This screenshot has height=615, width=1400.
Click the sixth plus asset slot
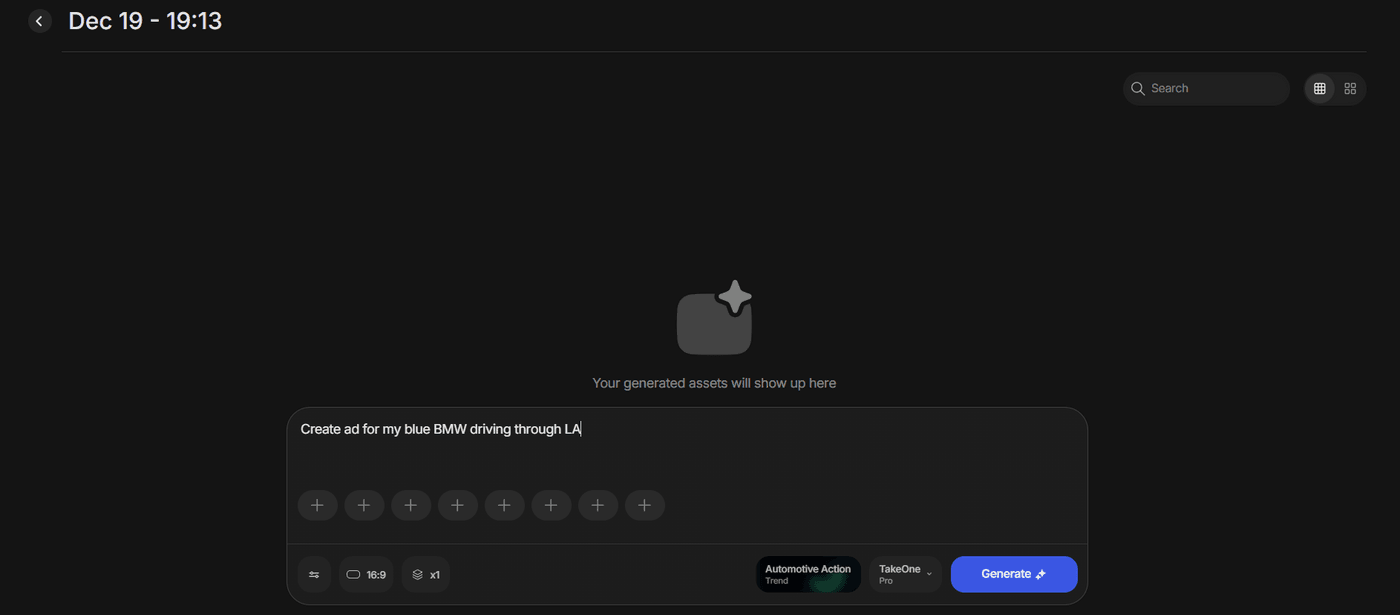pos(551,505)
